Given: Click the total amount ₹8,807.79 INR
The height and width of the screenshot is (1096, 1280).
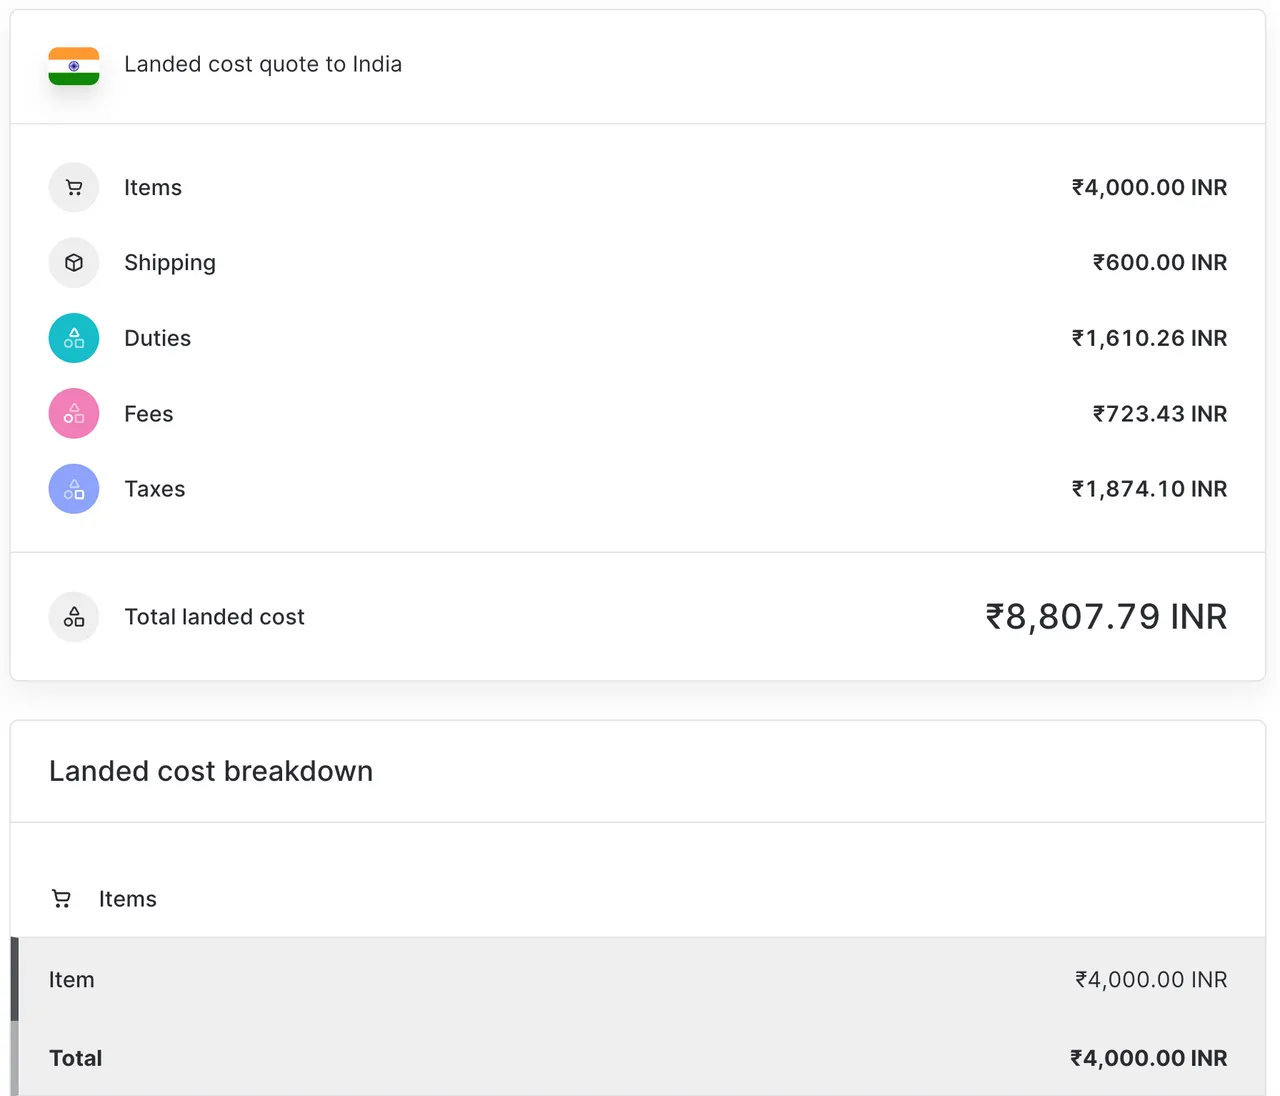Looking at the screenshot, I should 1105,617.
